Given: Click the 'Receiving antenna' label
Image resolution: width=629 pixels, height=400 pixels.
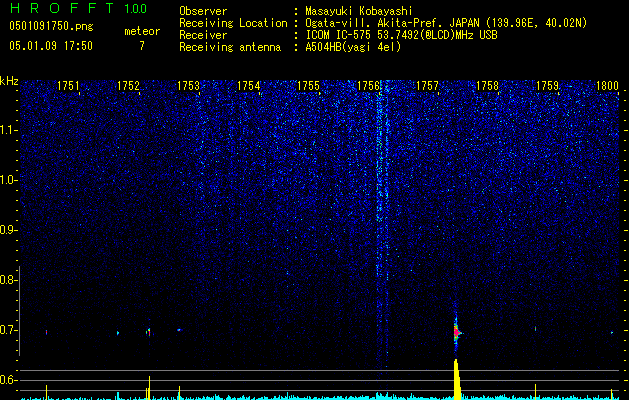Looking at the screenshot, I should (230, 47).
